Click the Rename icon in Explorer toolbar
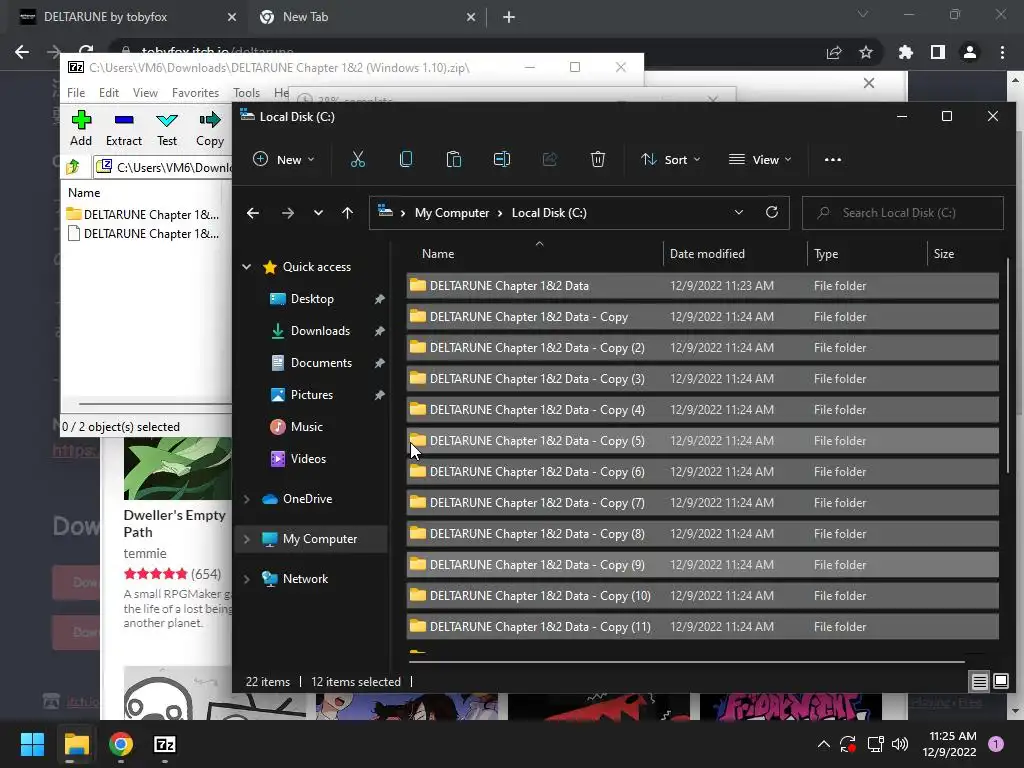The width and height of the screenshot is (1024, 768). point(502,159)
